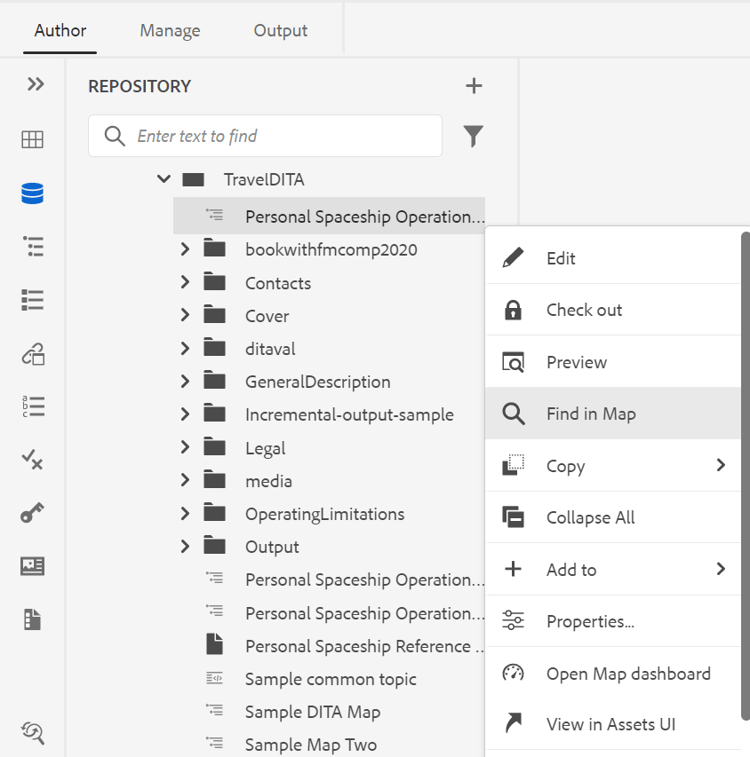Select Find in Map menu entry
The width and height of the screenshot is (750, 757).
(x=613, y=414)
